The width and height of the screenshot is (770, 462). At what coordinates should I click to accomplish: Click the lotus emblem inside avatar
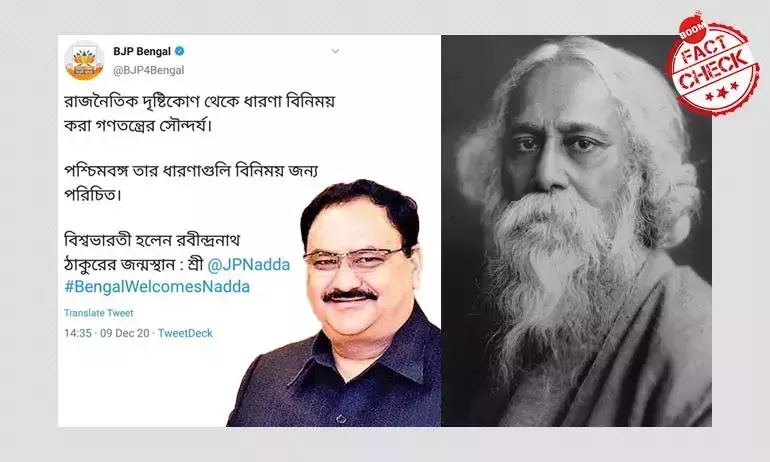(84, 59)
